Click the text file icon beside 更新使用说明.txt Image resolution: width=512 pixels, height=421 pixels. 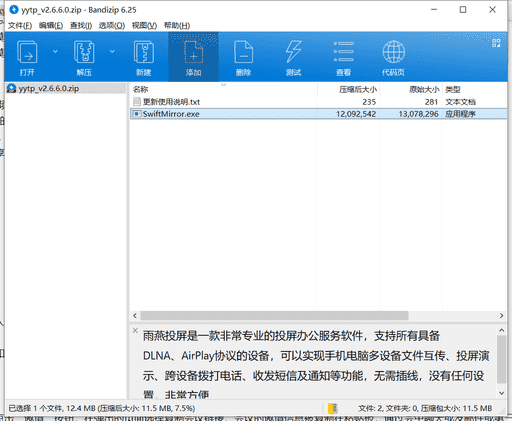pos(137,102)
